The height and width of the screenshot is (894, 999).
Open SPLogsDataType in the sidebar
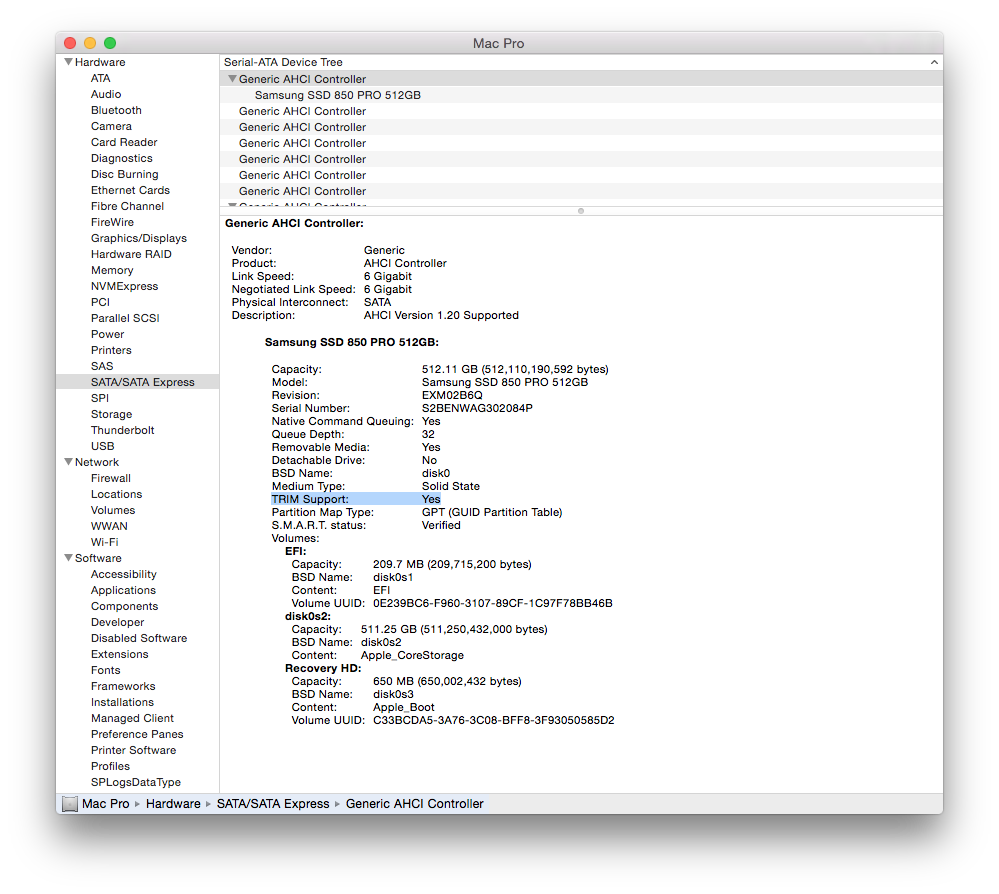tap(136, 782)
